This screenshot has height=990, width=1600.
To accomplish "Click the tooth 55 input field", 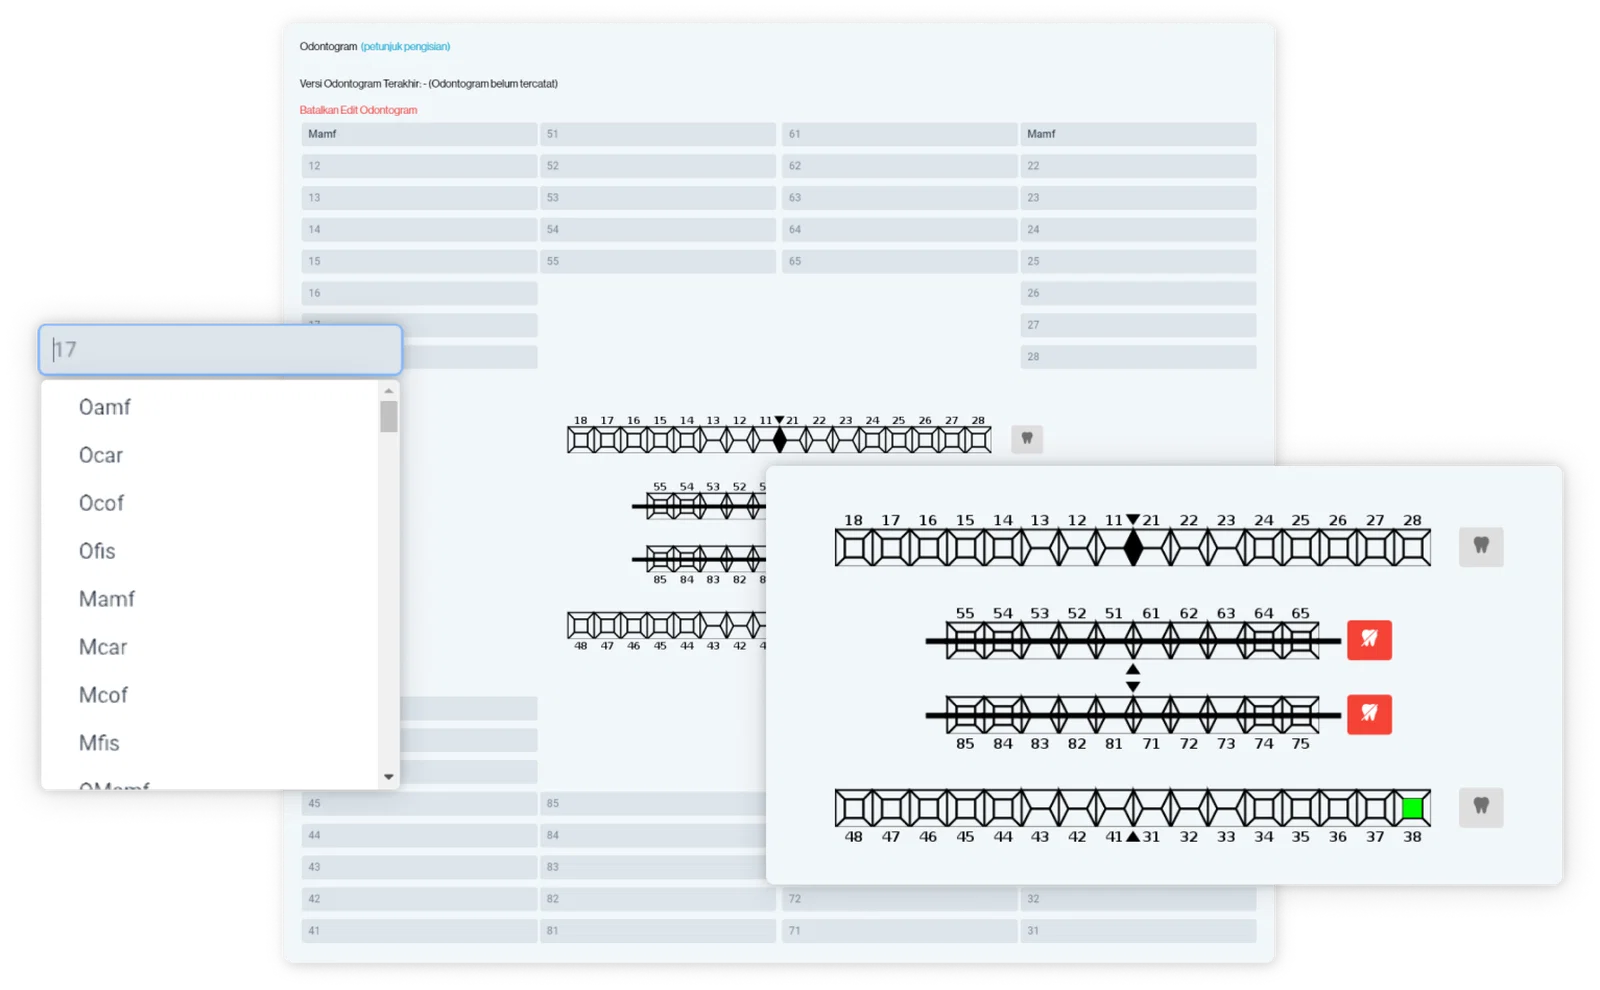I will (658, 261).
